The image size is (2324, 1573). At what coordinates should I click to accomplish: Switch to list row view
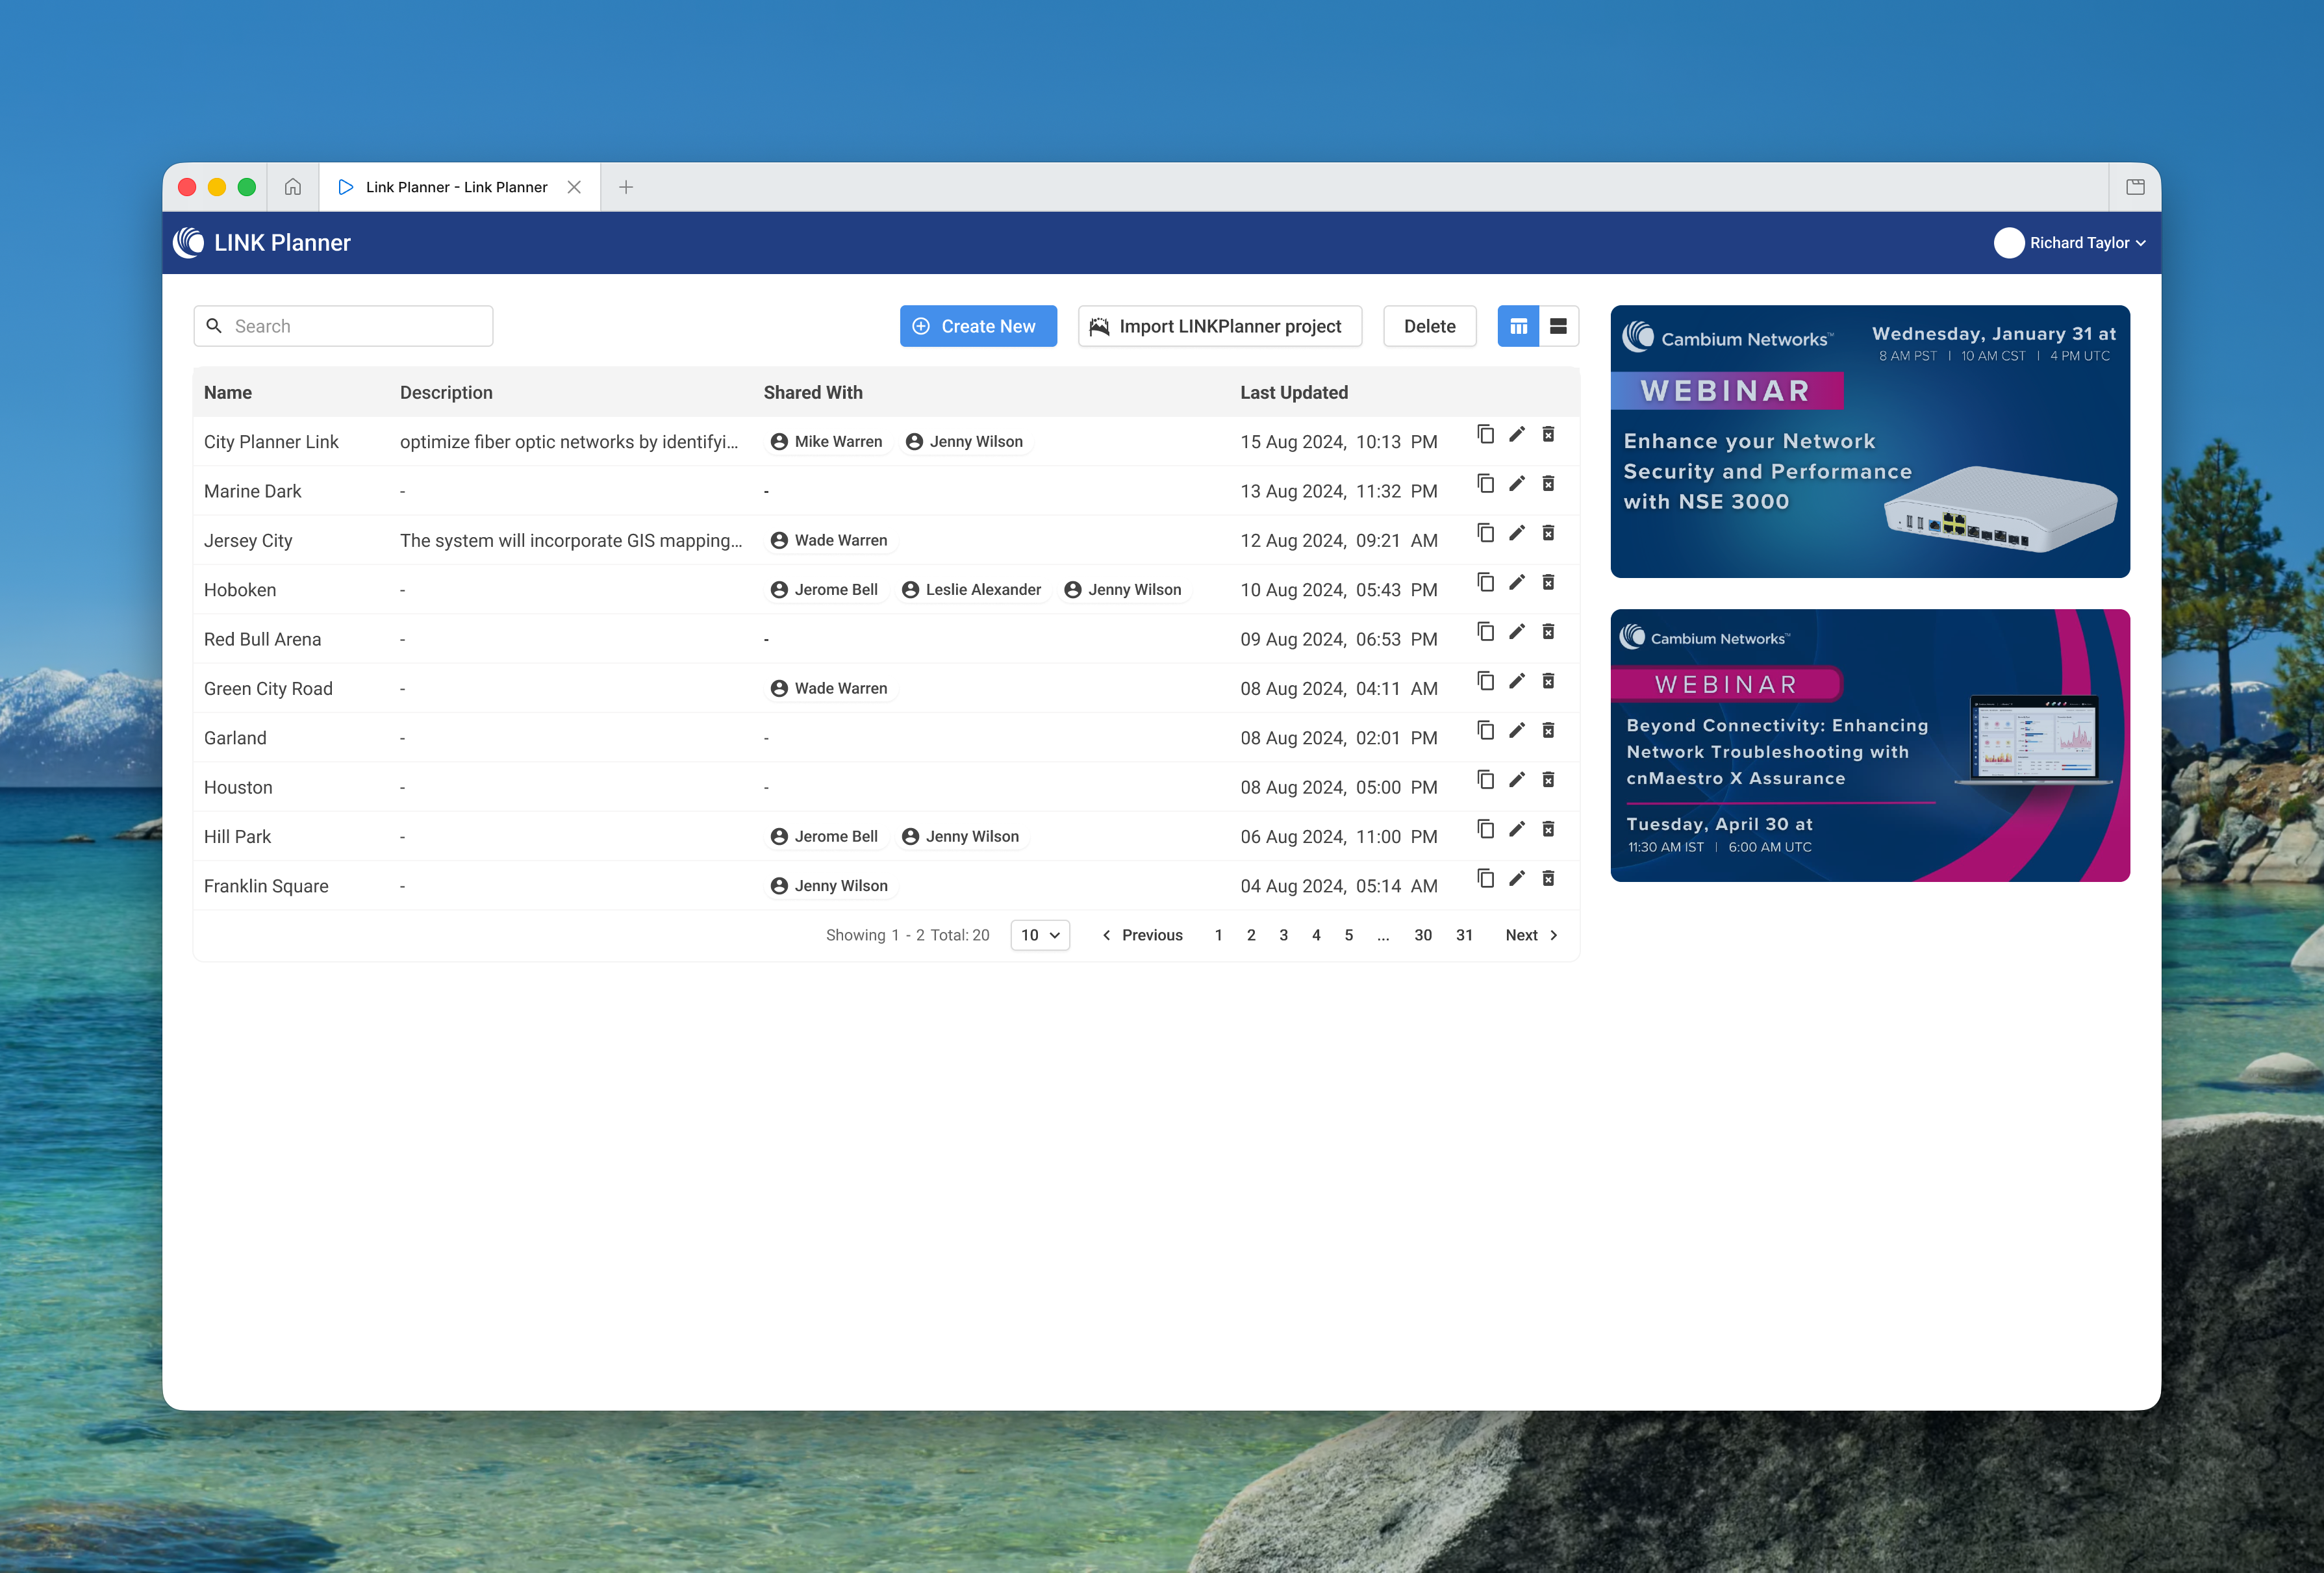point(1558,326)
